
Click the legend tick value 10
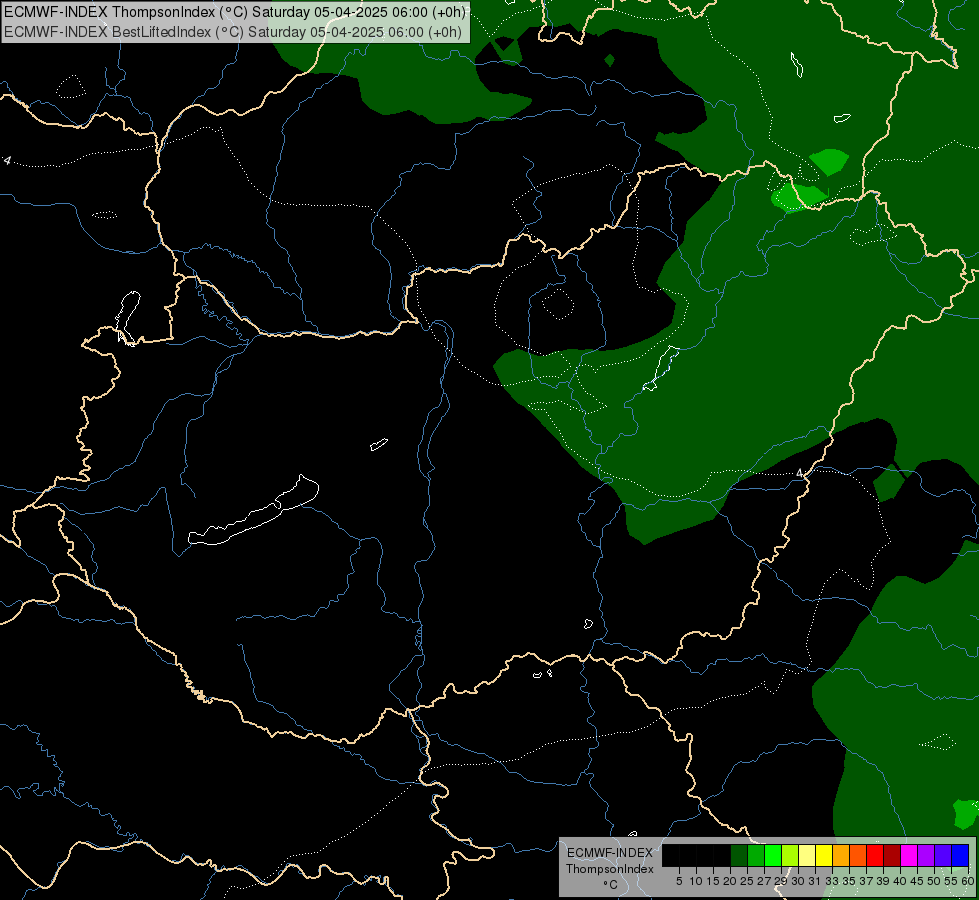click(x=696, y=881)
